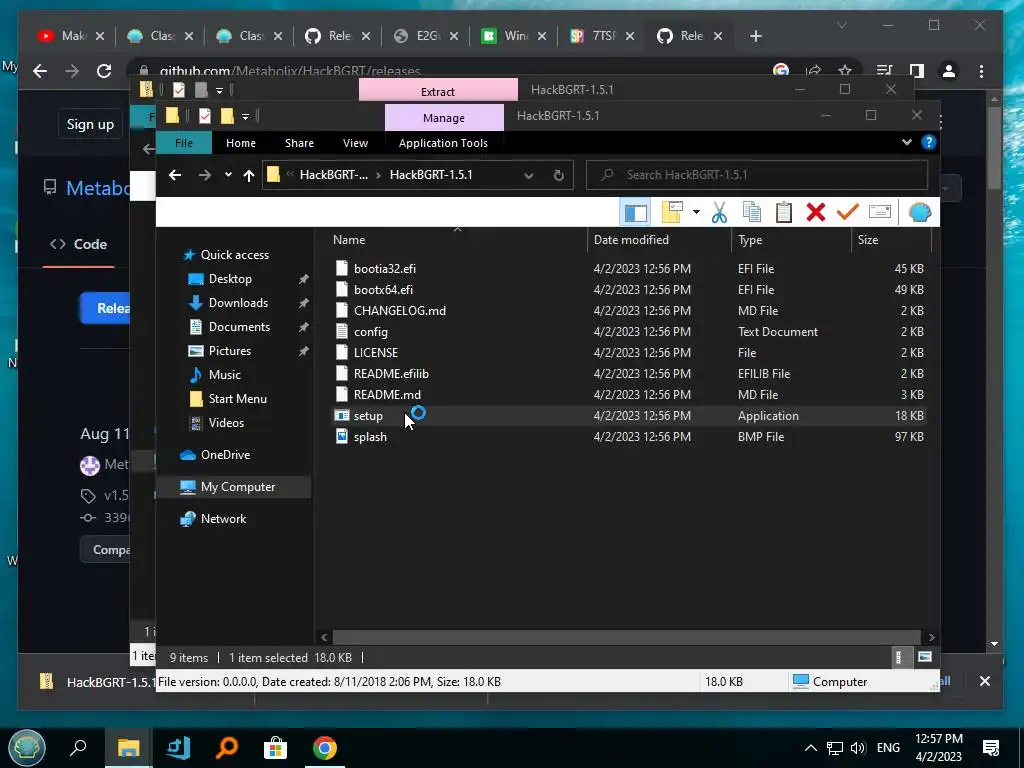Image resolution: width=1024 pixels, height=768 pixels.
Task: Open the File ribbon tab
Action: (x=184, y=143)
